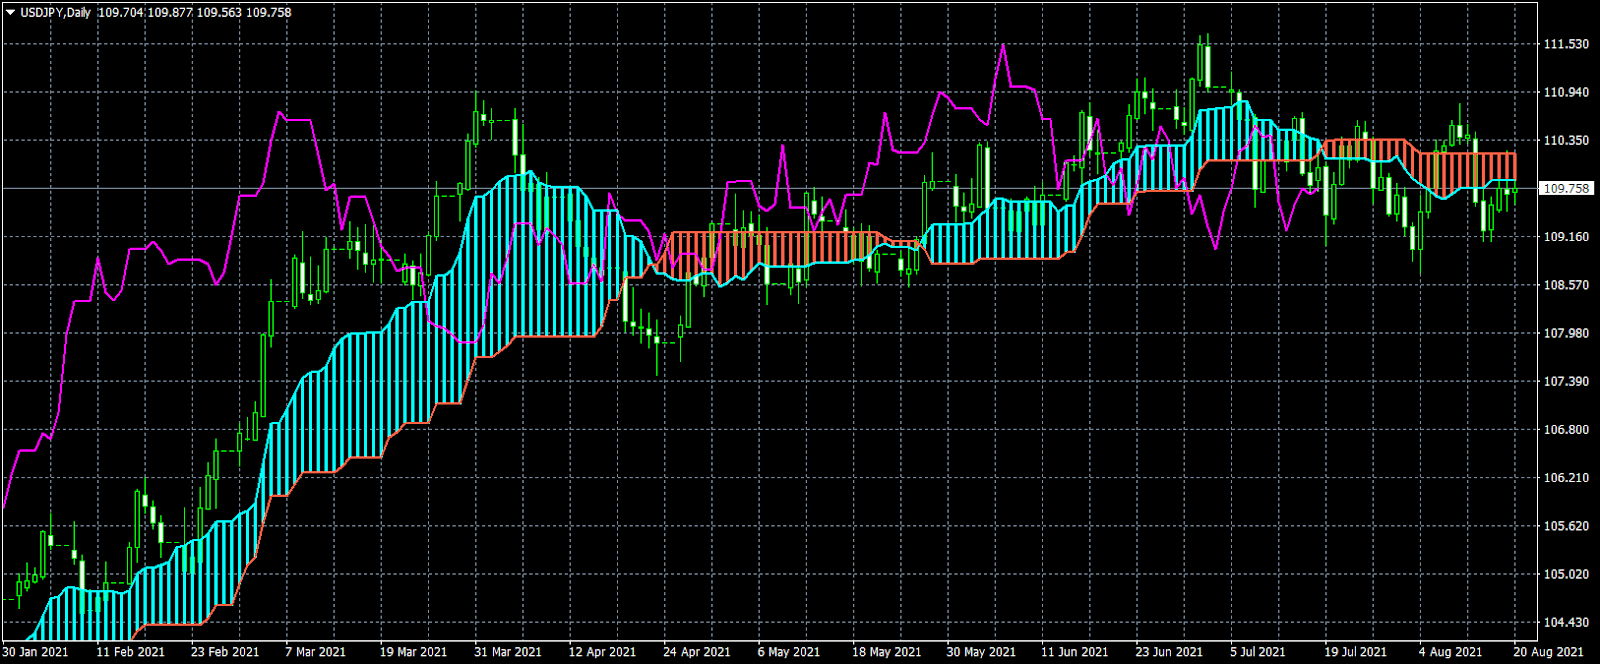Click the 110.940 price scale label
Image resolution: width=1600 pixels, height=664 pixels.
point(1567,92)
